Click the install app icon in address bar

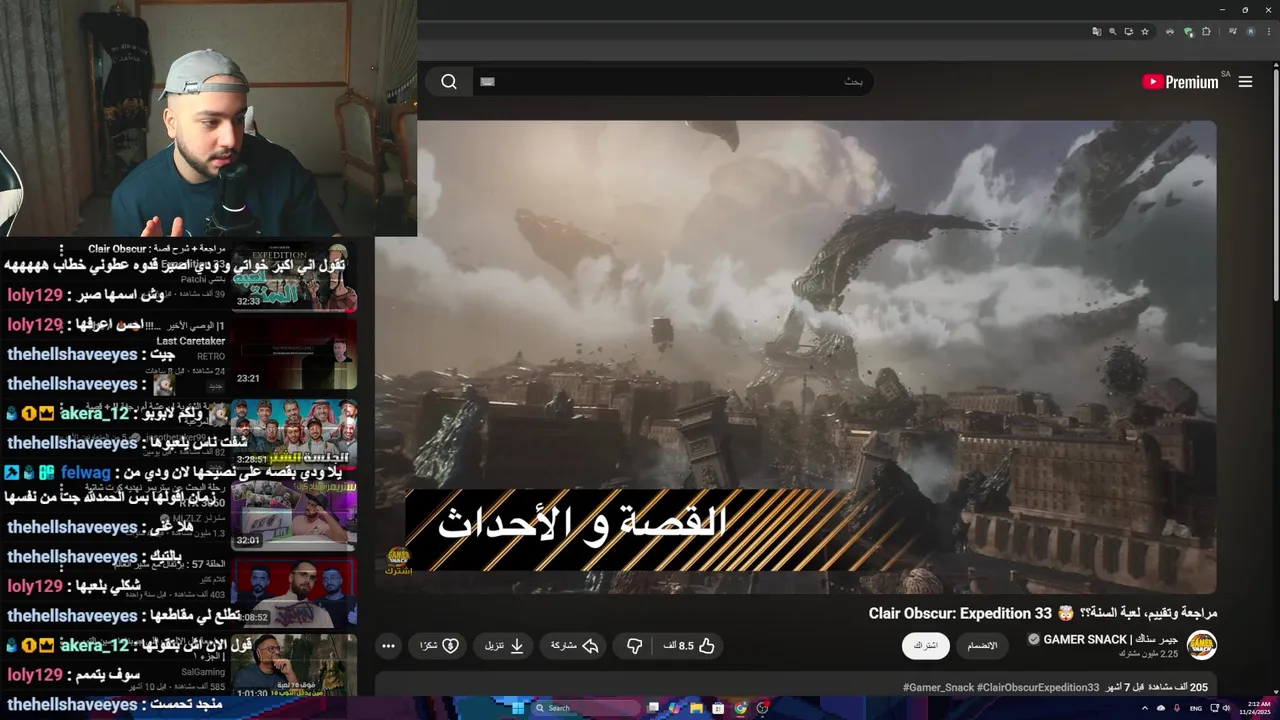click(x=1129, y=32)
